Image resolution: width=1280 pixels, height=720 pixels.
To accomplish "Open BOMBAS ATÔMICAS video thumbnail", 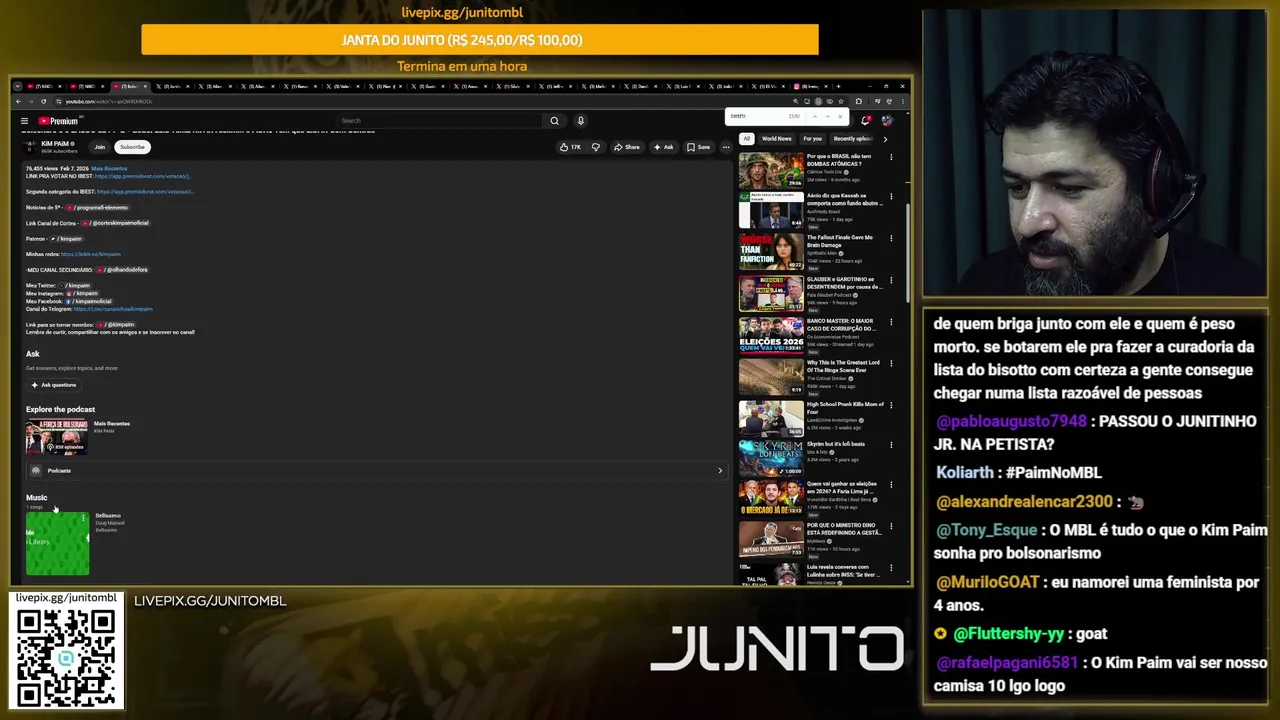I will [771, 169].
